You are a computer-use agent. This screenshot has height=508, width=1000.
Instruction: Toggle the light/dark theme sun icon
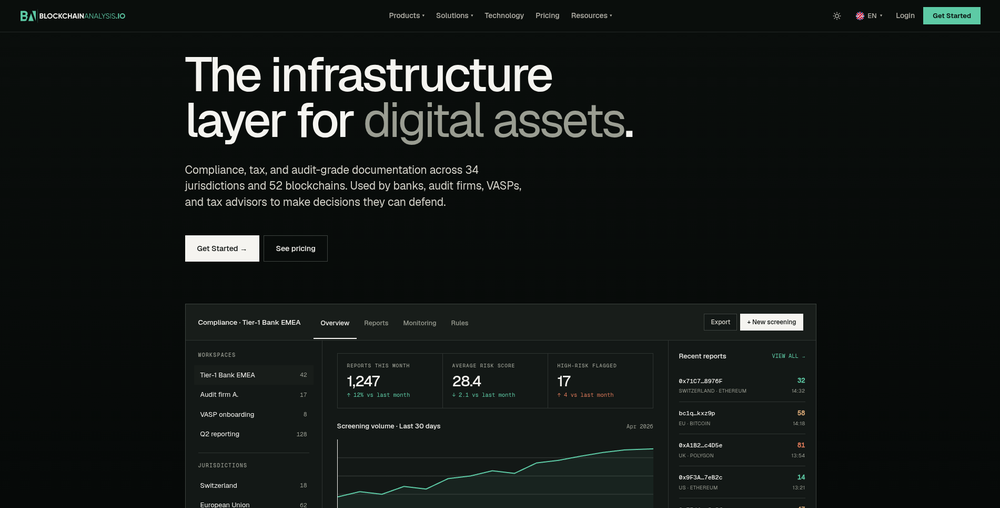(x=837, y=16)
